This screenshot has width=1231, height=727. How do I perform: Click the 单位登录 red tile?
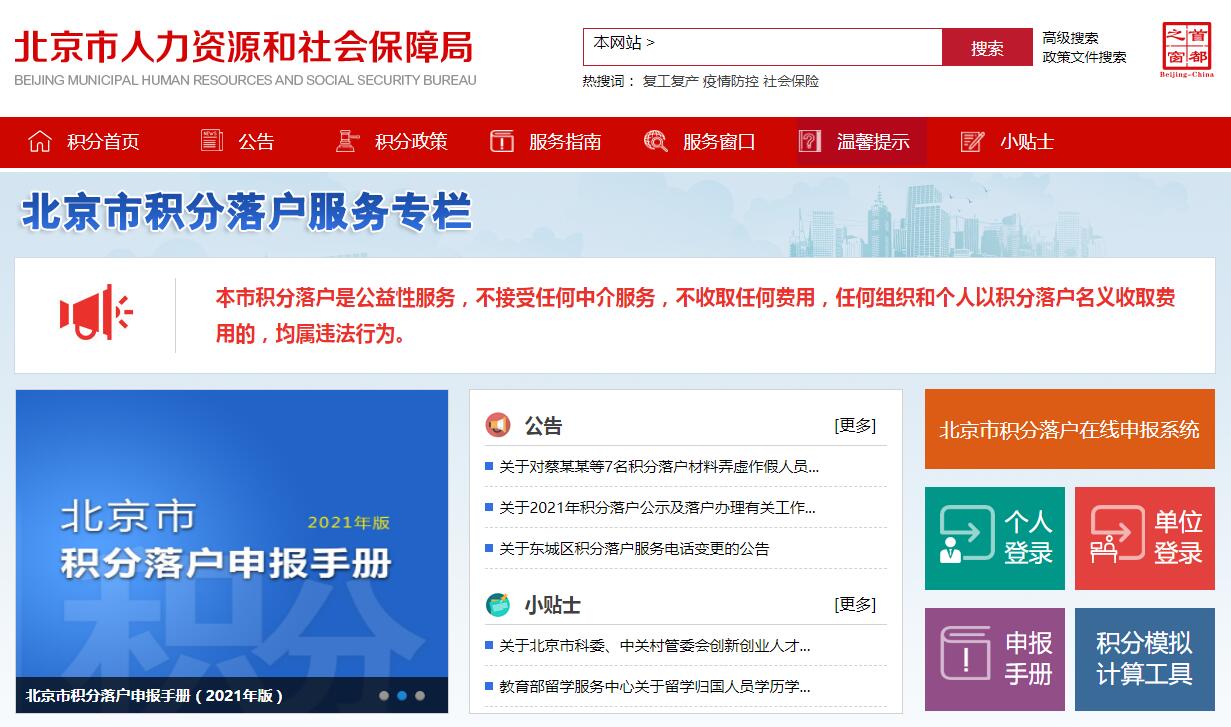[x=1145, y=538]
